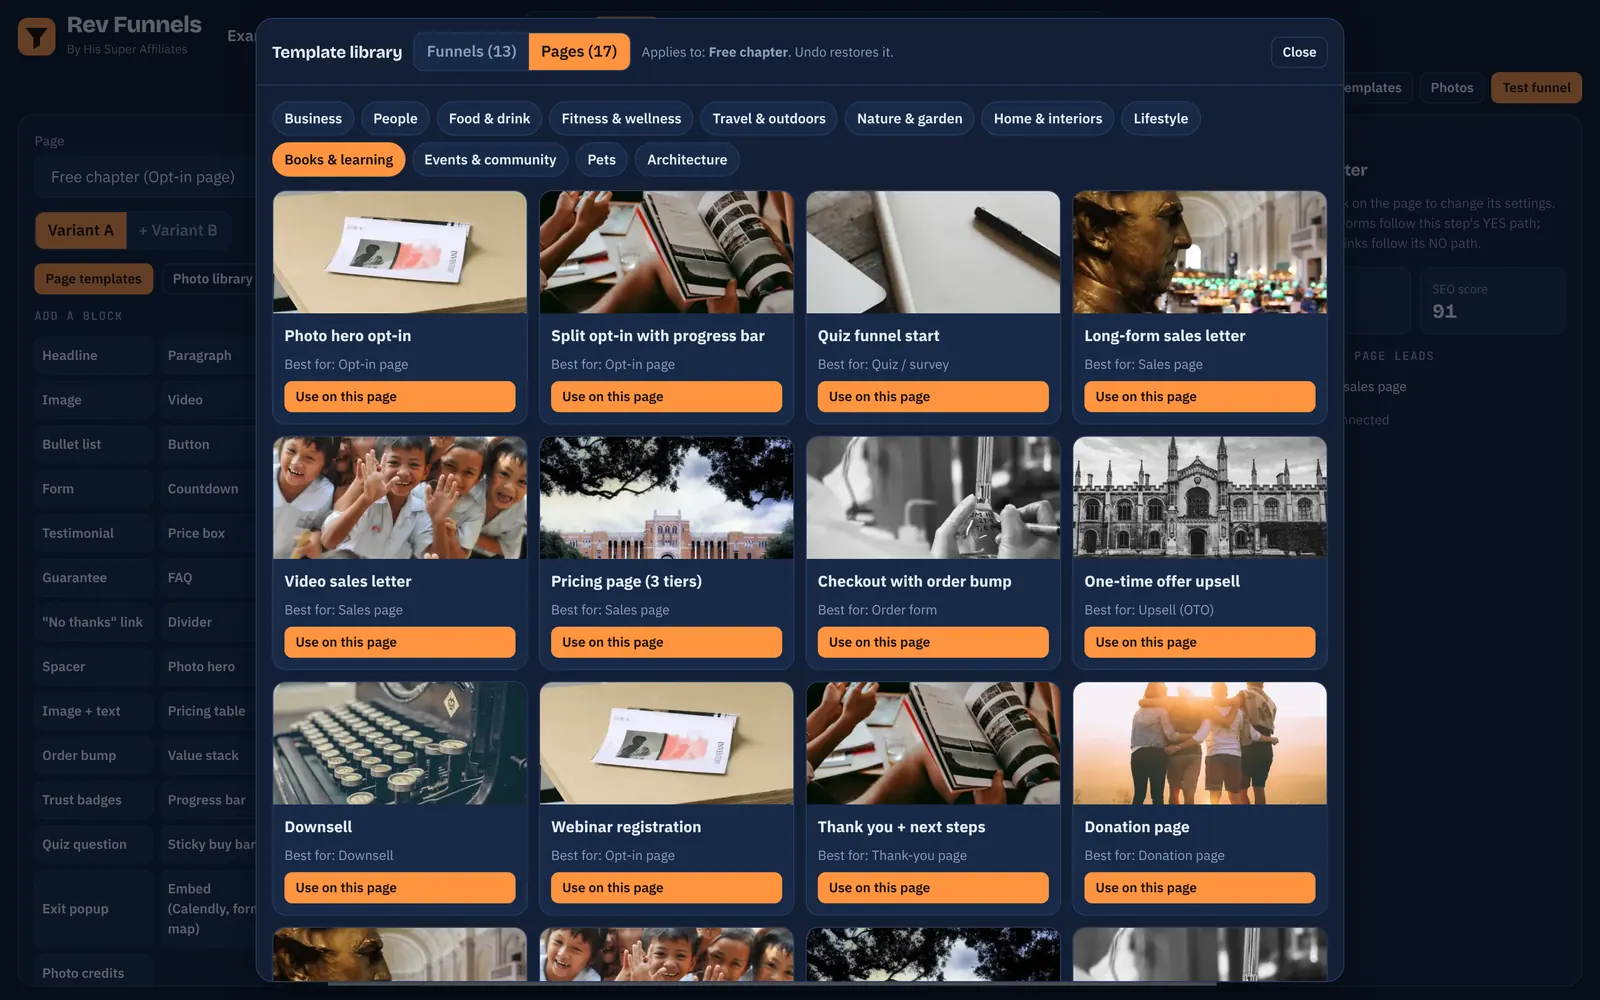Filter templates by People category
Image resolution: width=1600 pixels, height=1000 pixels.
click(x=395, y=118)
